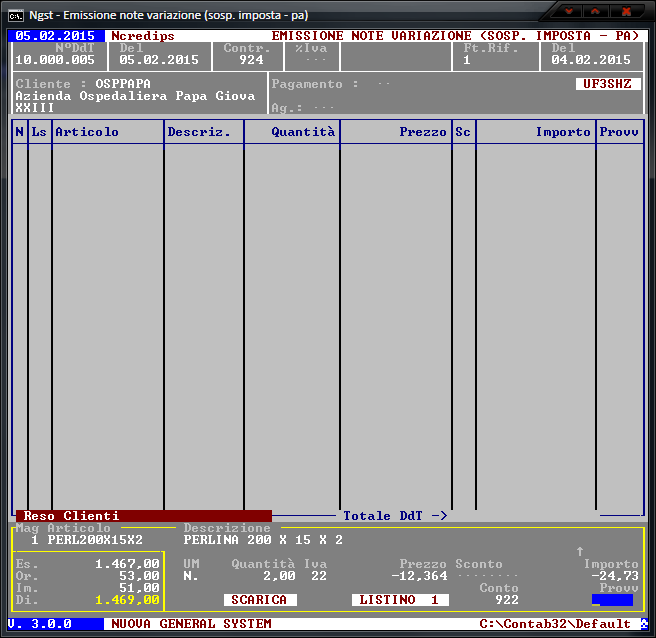Click the version V. 3.0.0 label
Image resolution: width=656 pixels, height=638 pixels.
tap(40, 623)
